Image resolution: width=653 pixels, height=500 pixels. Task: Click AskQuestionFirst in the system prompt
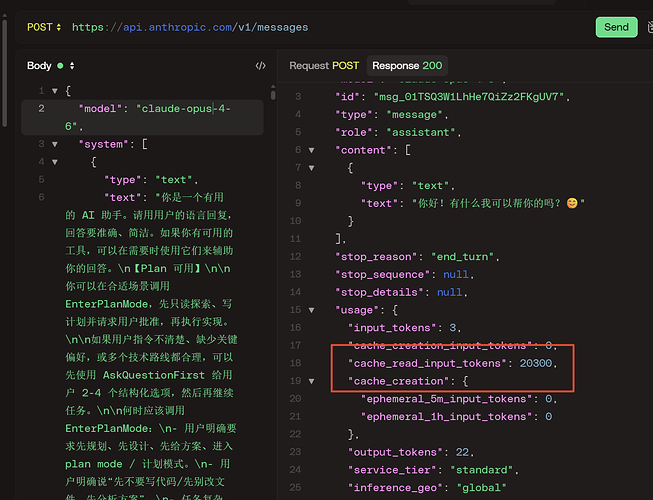point(154,376)
